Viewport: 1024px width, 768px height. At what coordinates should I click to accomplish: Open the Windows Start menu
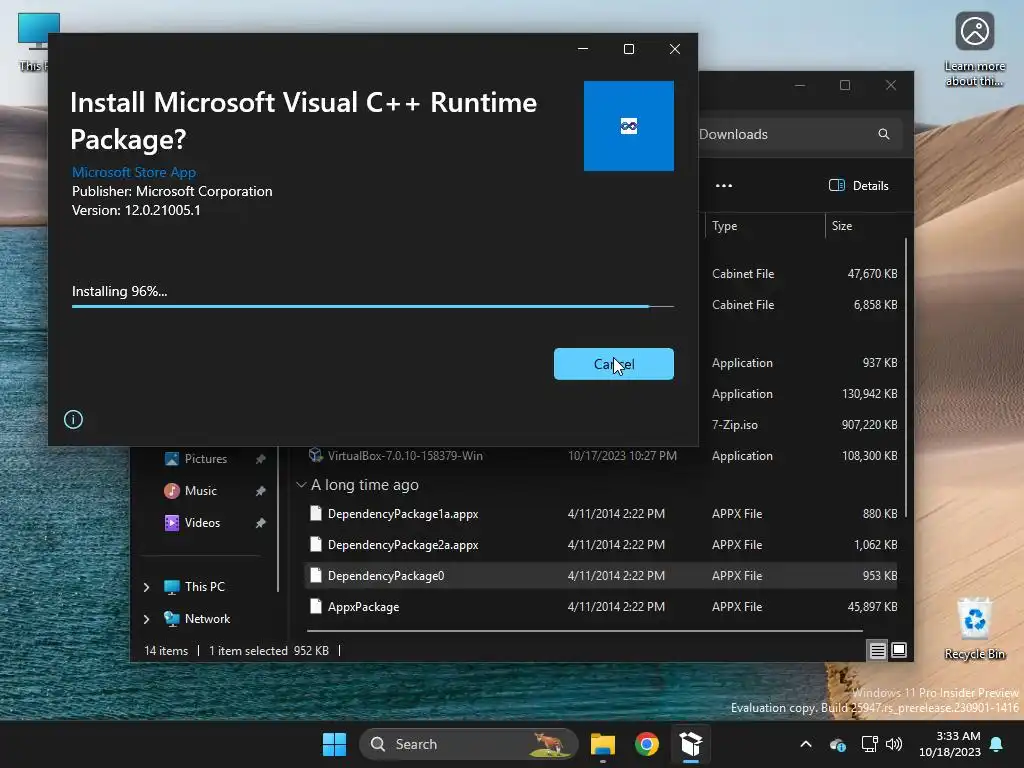click(x=334, y=744)
